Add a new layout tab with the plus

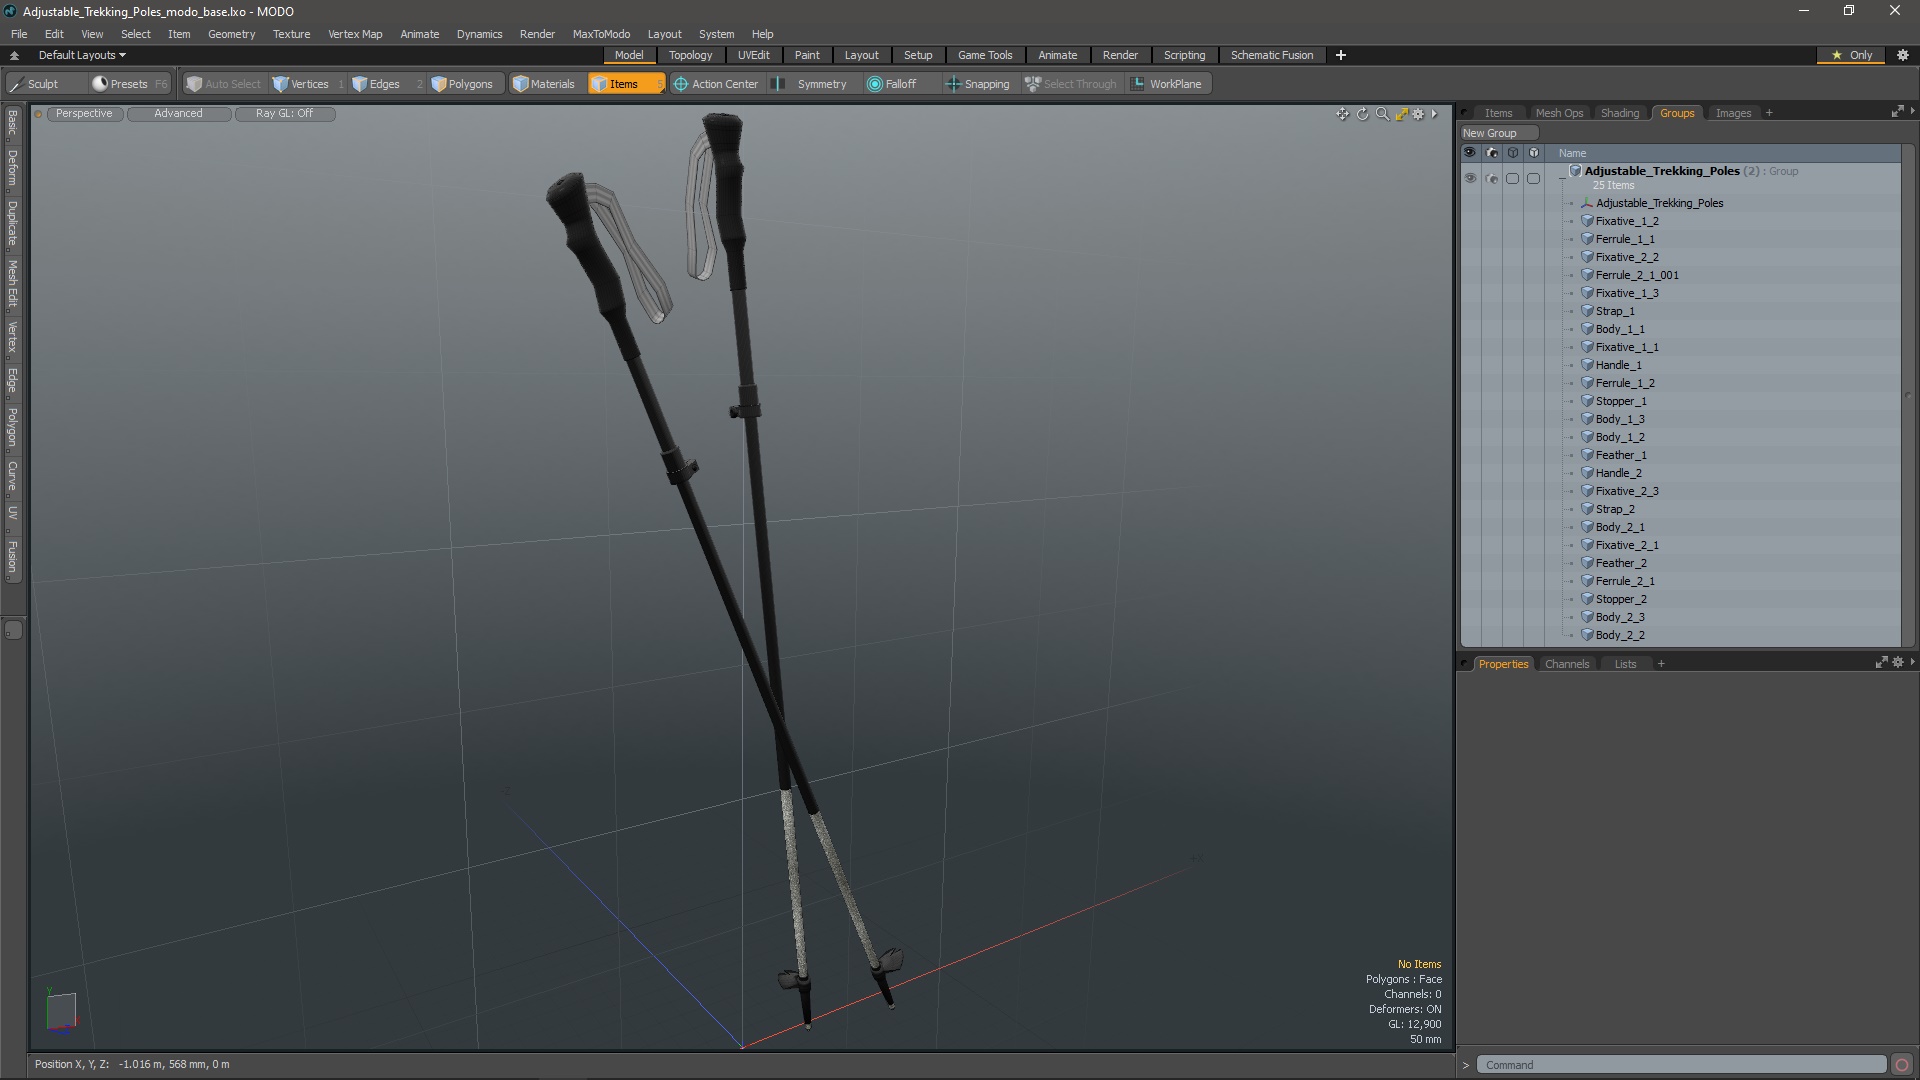pyautogui.click(x=1340, y=55)
